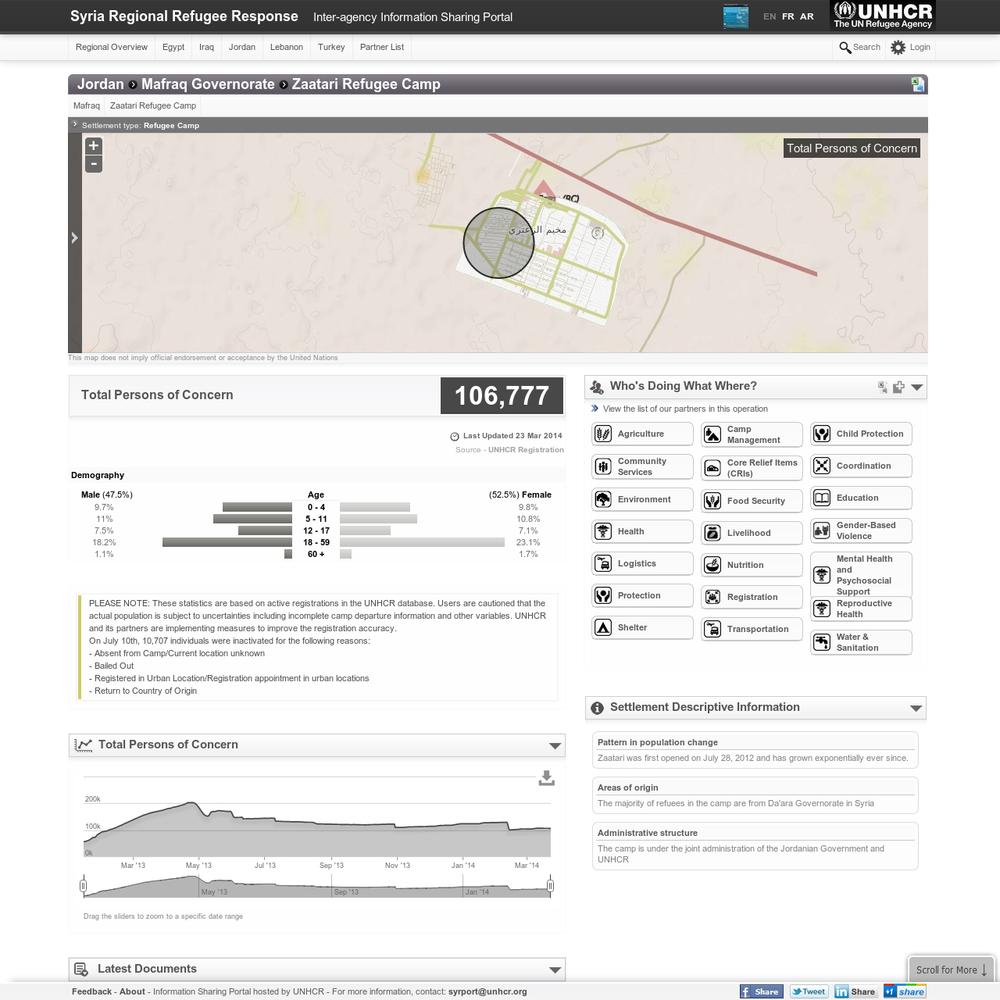Click the Environment sector icon

point(603,499)
